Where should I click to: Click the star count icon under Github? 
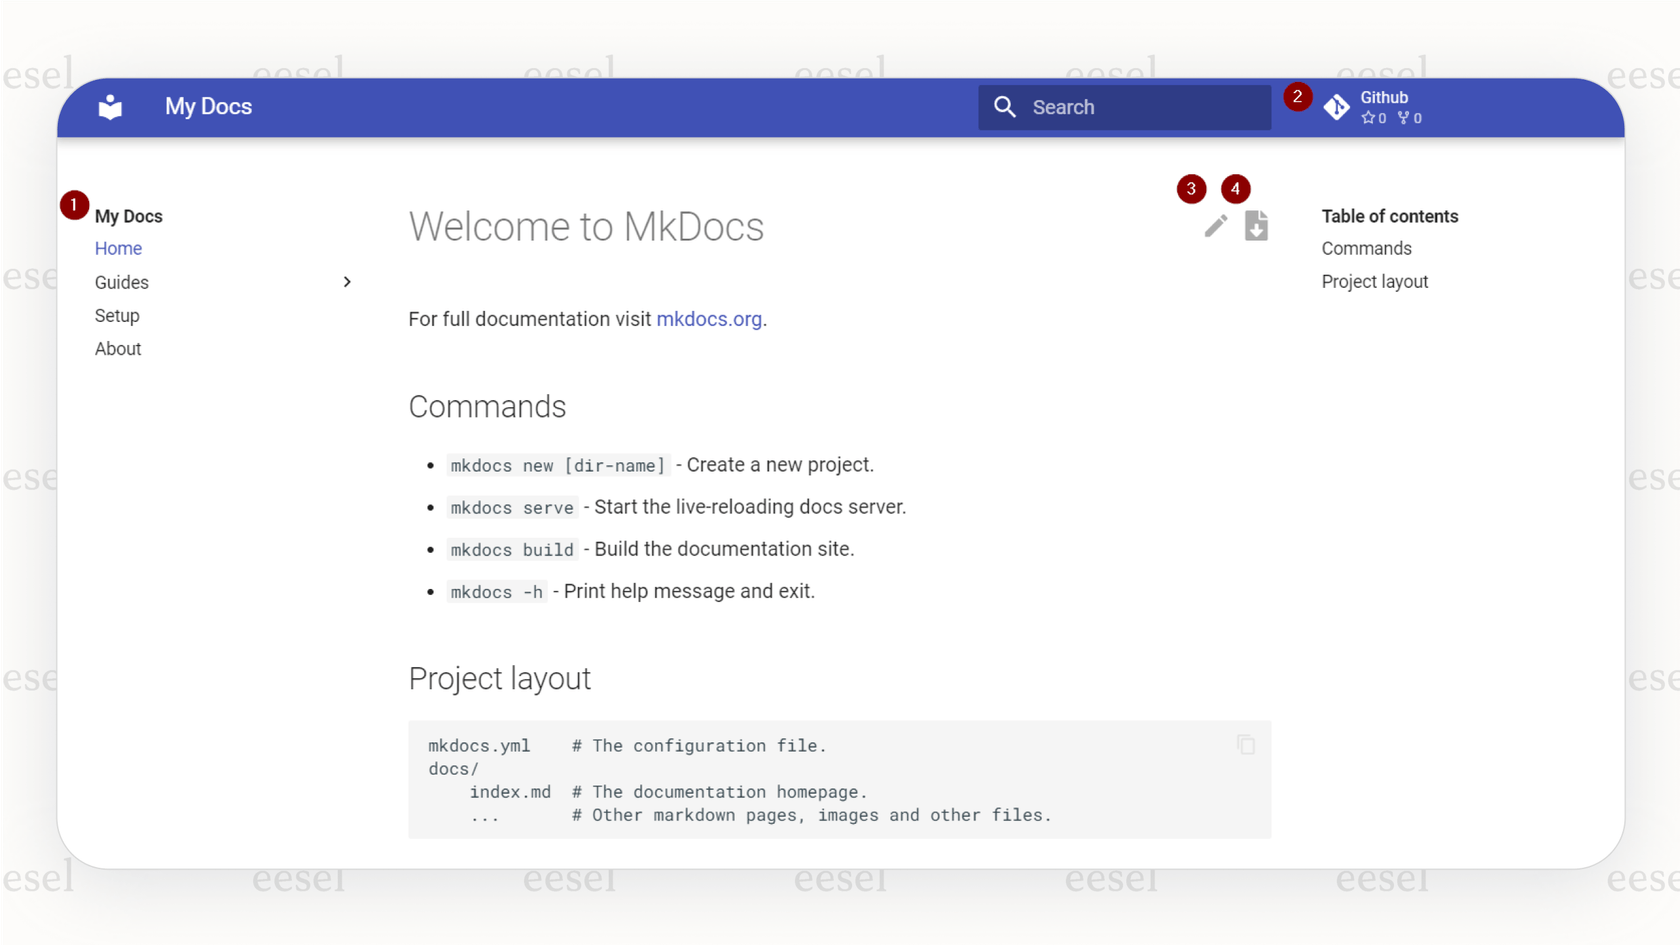(x=1369, y=118)
